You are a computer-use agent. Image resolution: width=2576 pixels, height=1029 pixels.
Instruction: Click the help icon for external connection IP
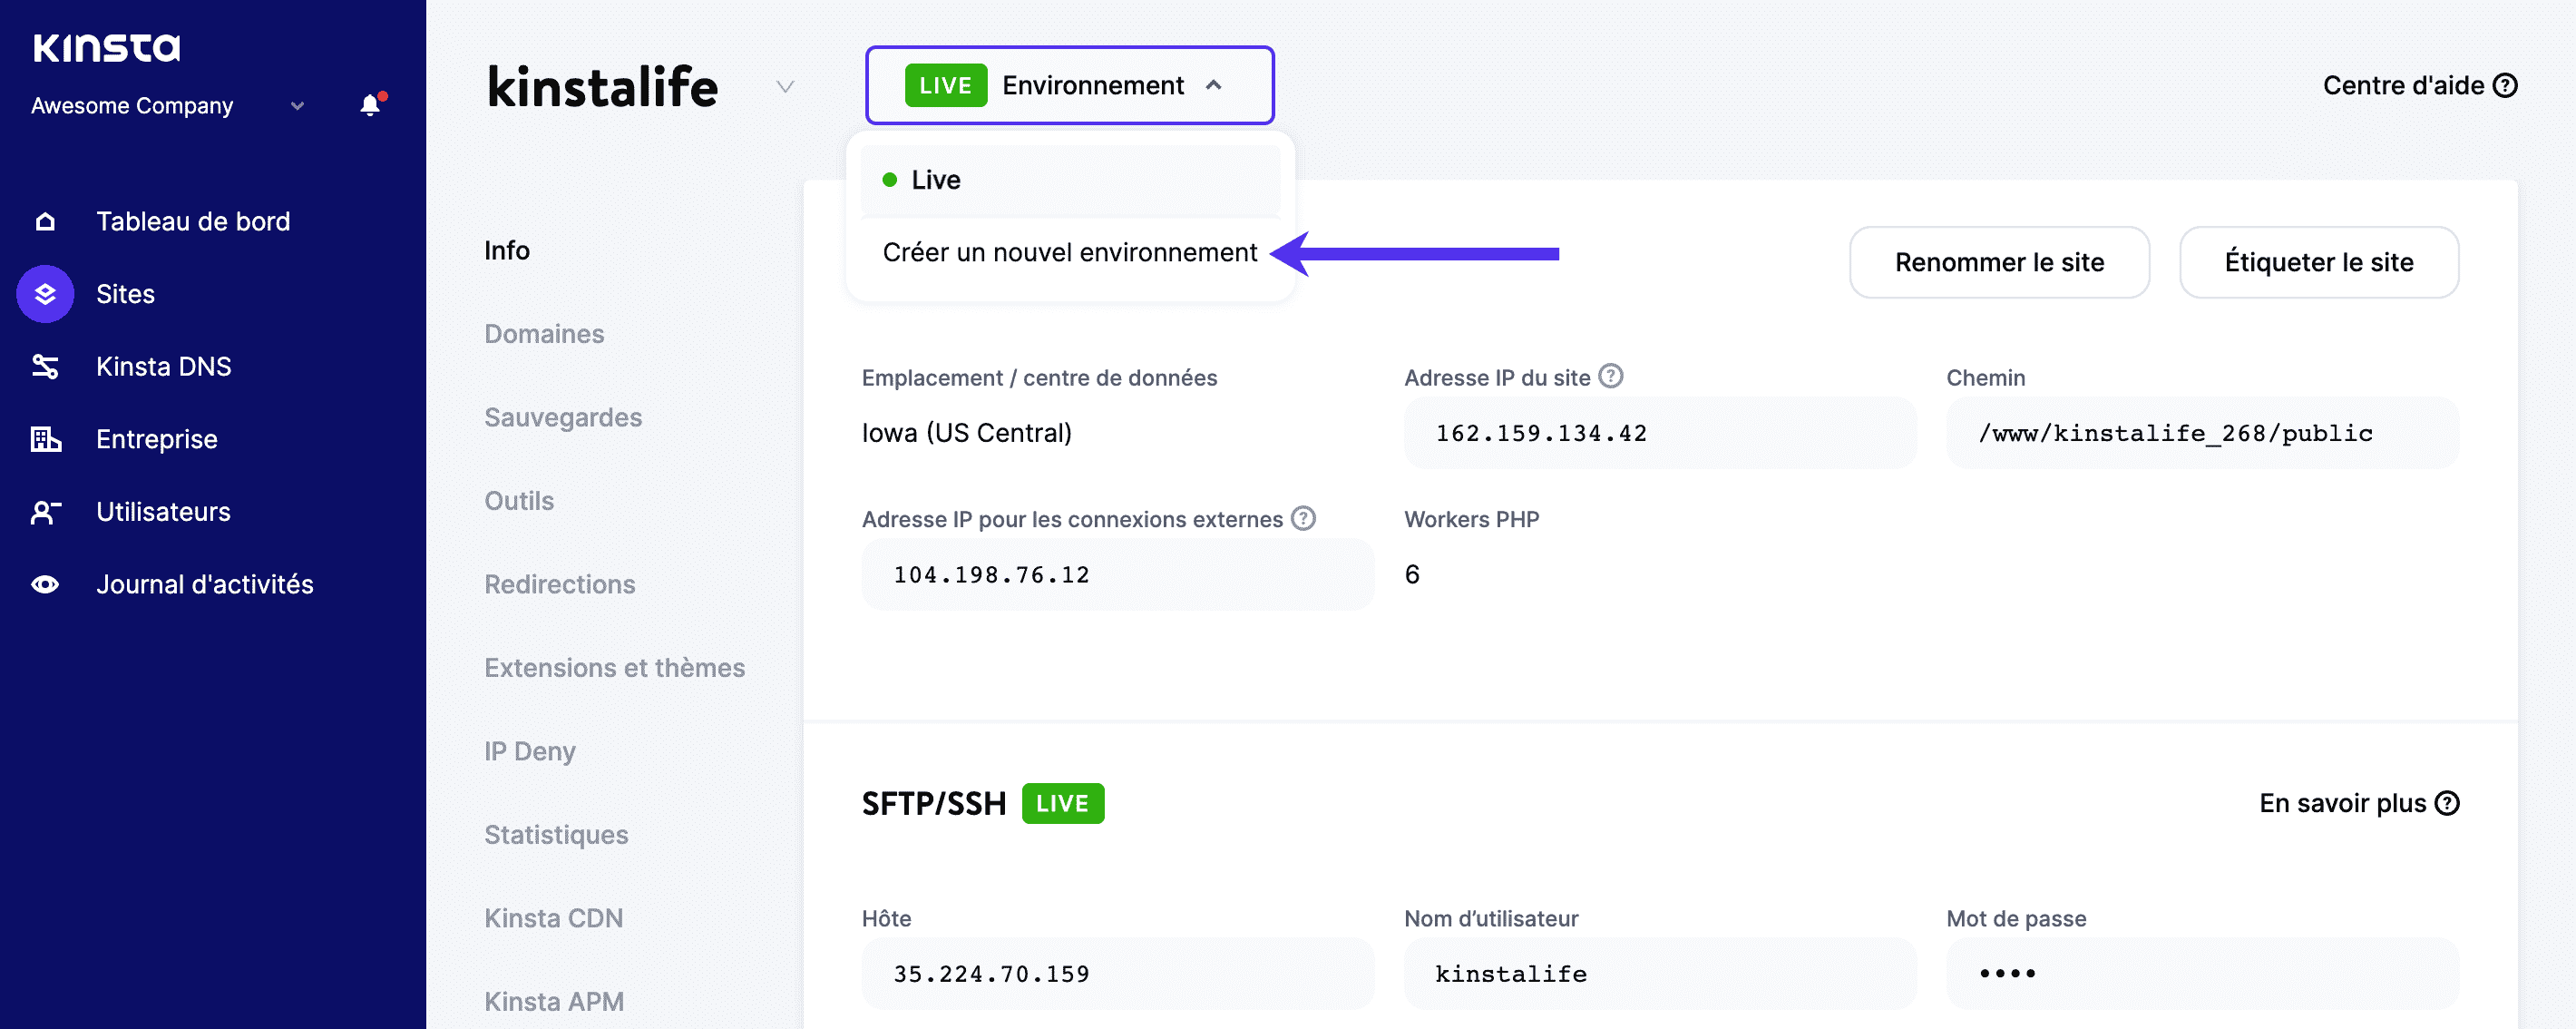pos(1303,518)
